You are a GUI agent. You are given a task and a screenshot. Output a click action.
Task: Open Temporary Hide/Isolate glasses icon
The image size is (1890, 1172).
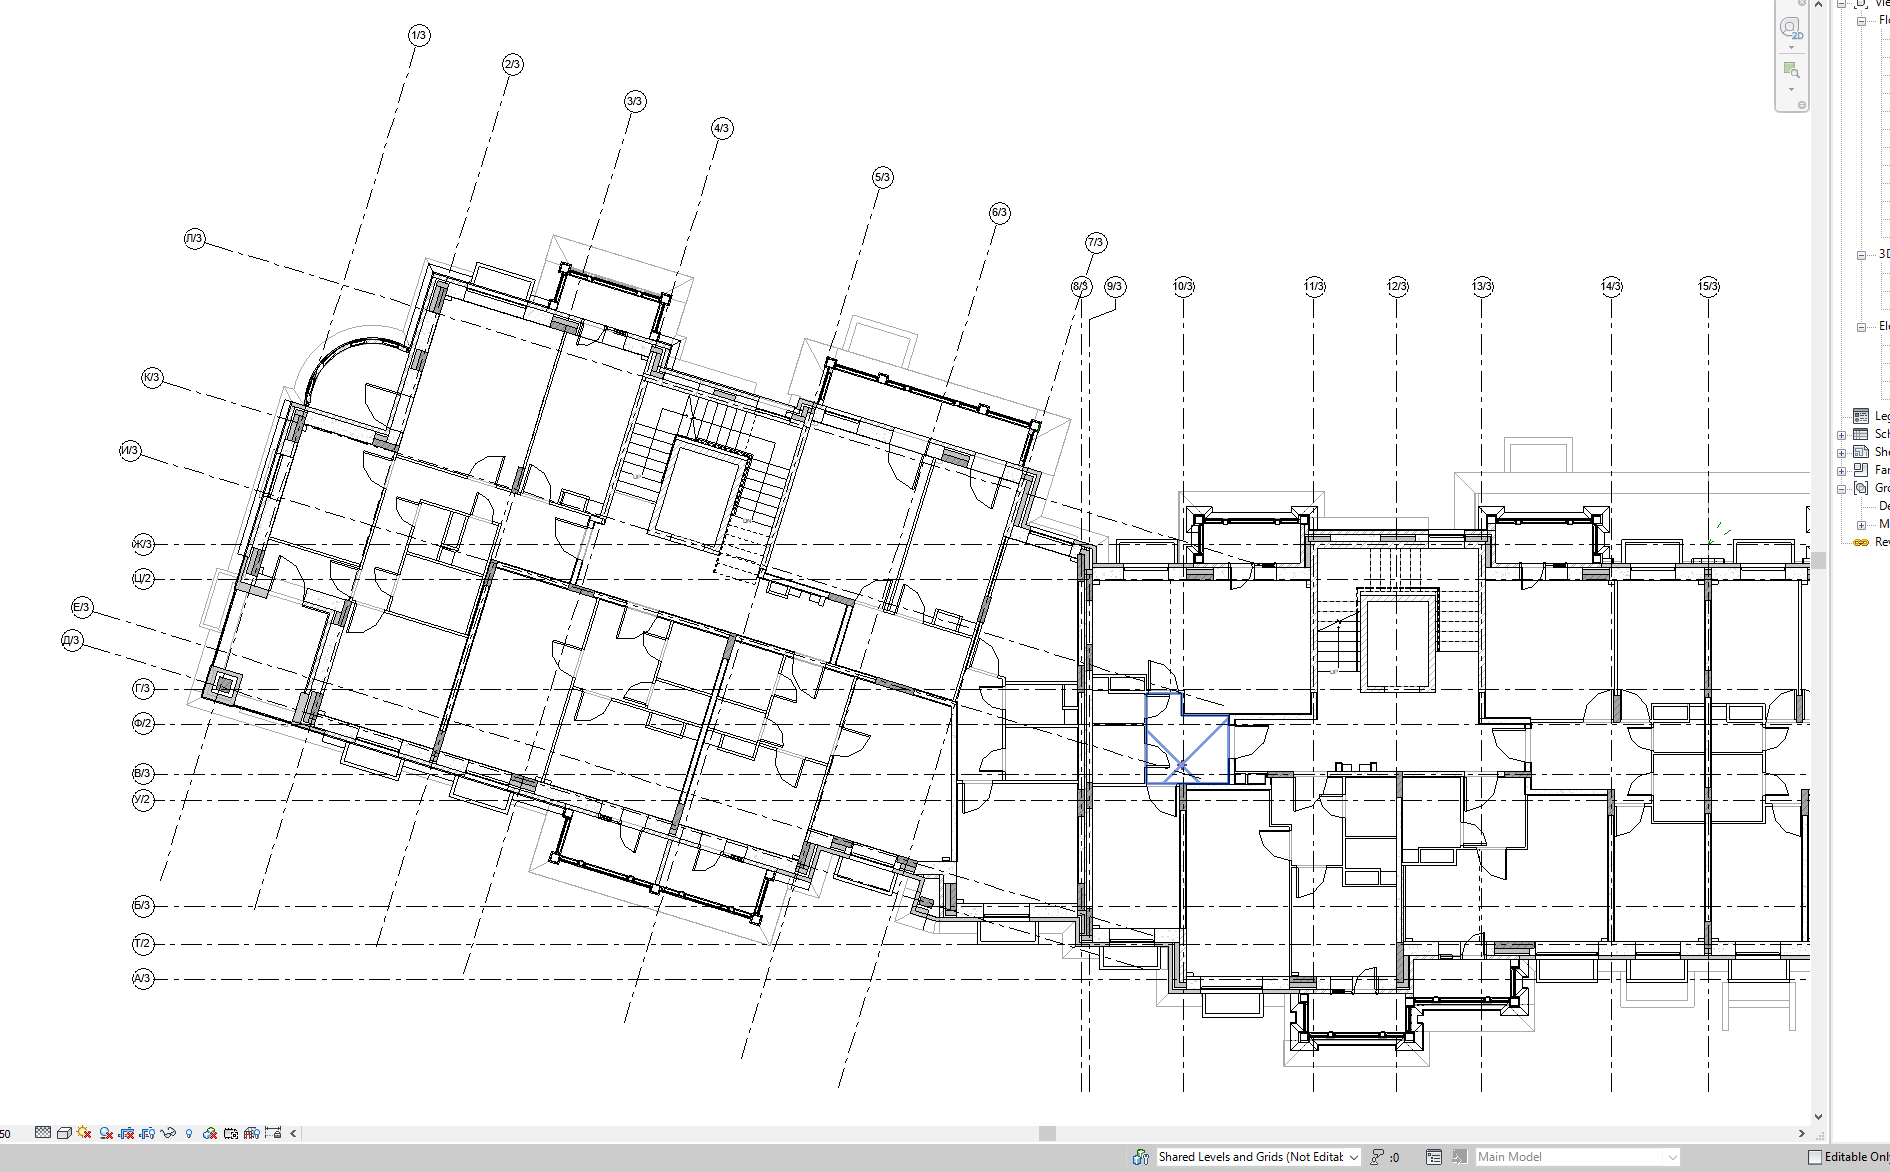pos(168,1133)
